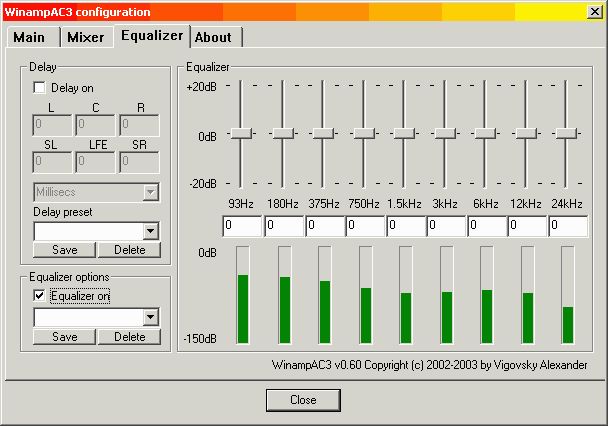The height and width of the screenshot is (426, 608).
Task: Focus the 180Hz gain value field
Action: (x=284, y=226)
